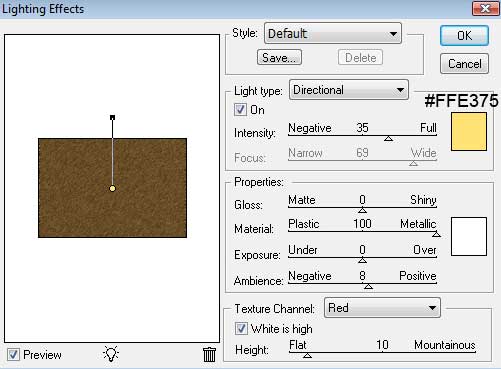The image size is (501, 369).
Task: Open the Style dropdown showing Default
Action: pos(333,33)
